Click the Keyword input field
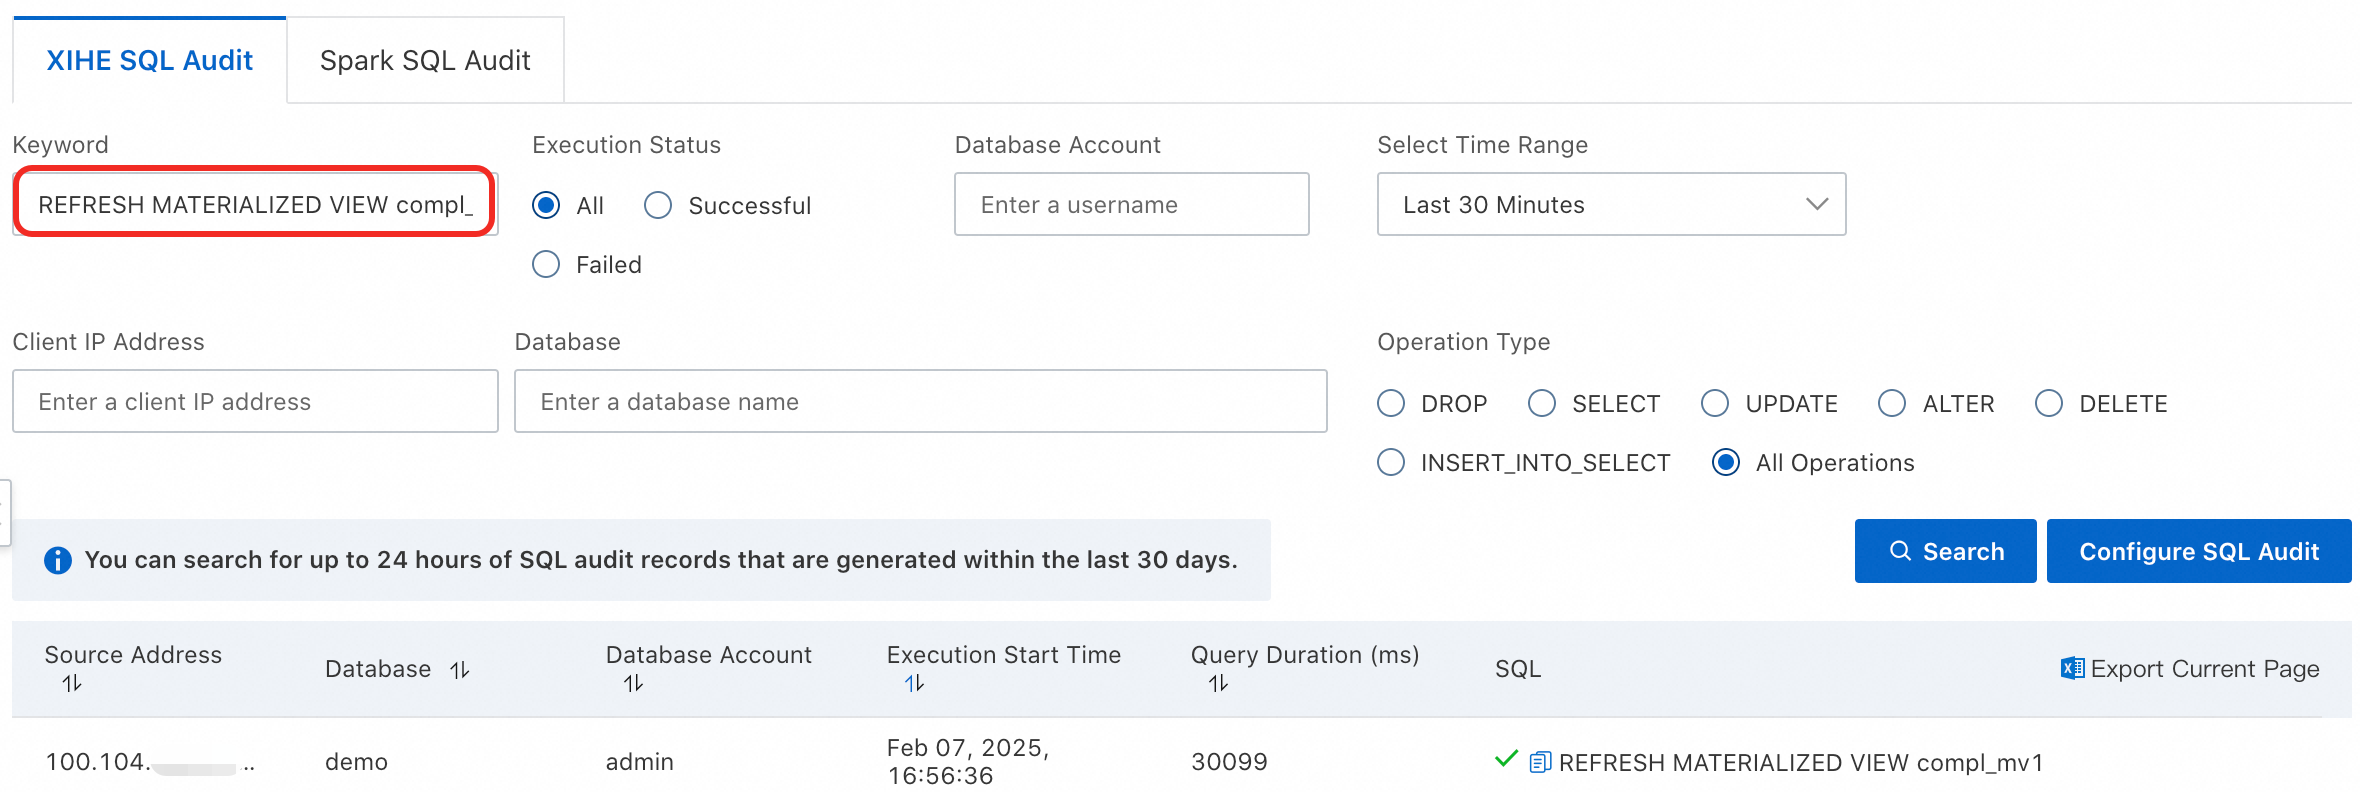2360x792 pixels. tap(255, 204)
